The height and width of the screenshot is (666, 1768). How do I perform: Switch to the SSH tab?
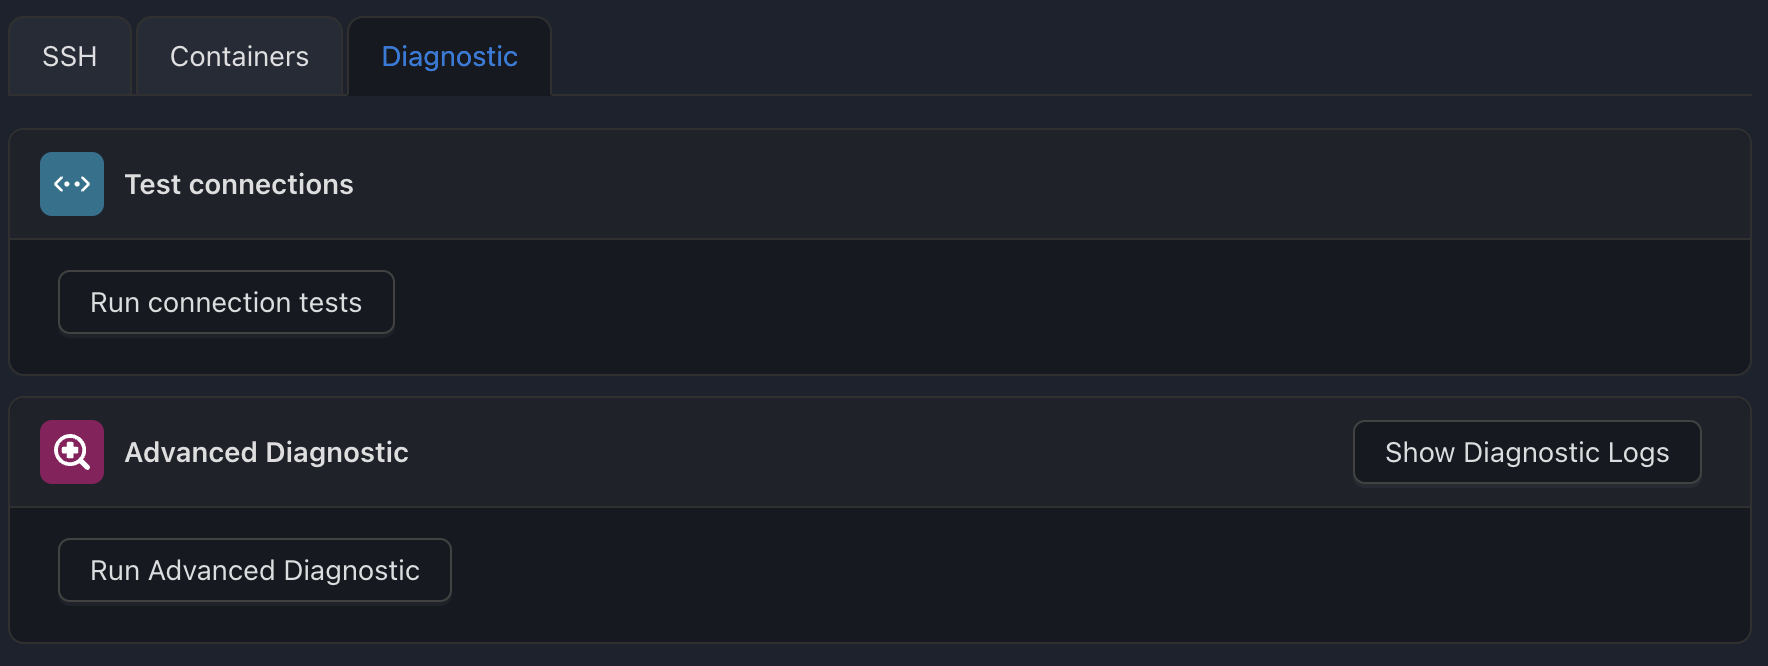coord(70,56)
